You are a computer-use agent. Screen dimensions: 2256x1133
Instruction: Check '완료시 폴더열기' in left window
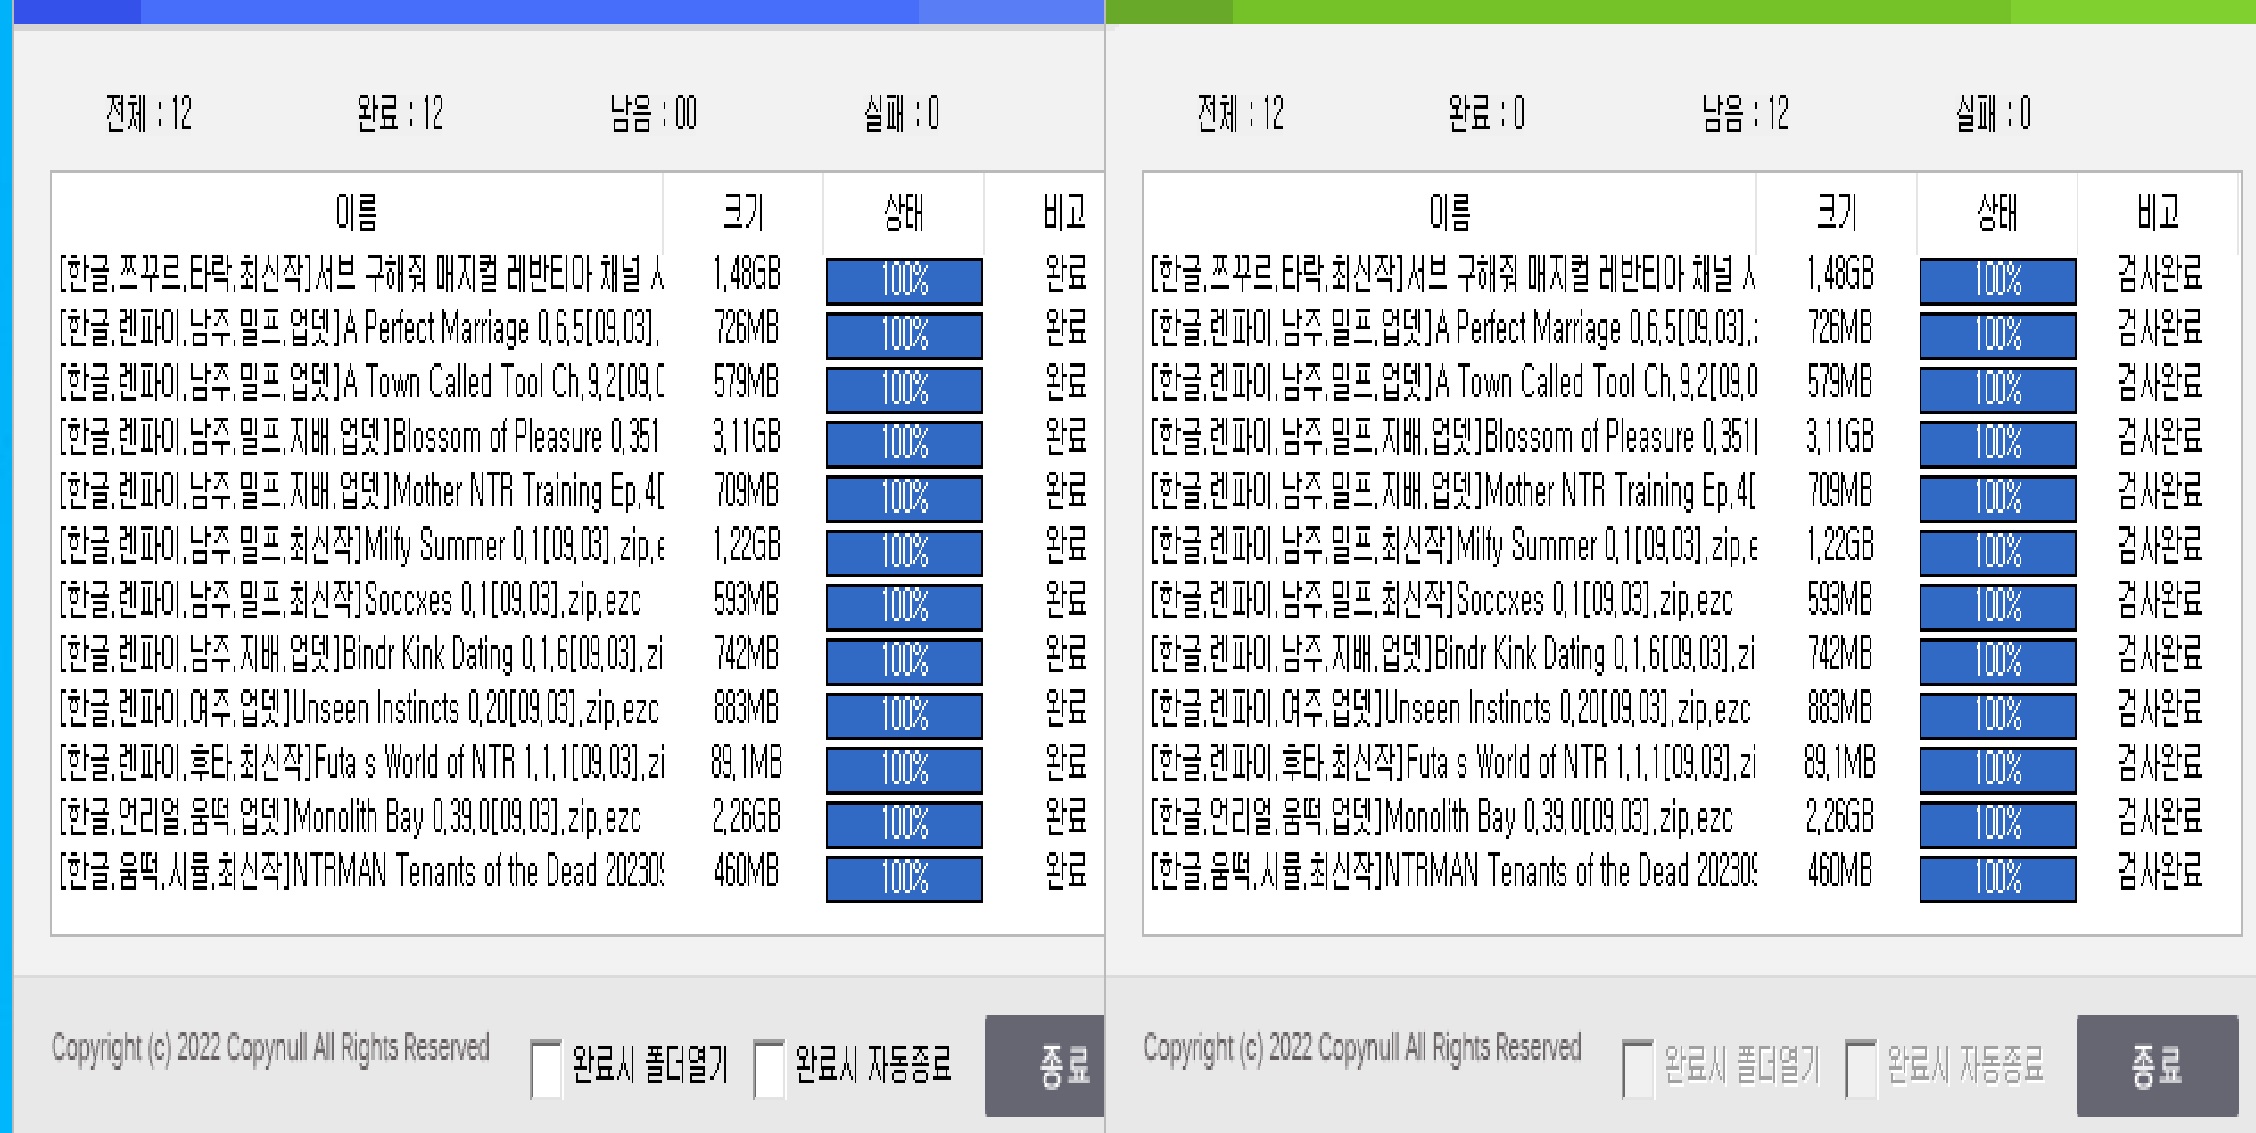(x=547, y=1068)
